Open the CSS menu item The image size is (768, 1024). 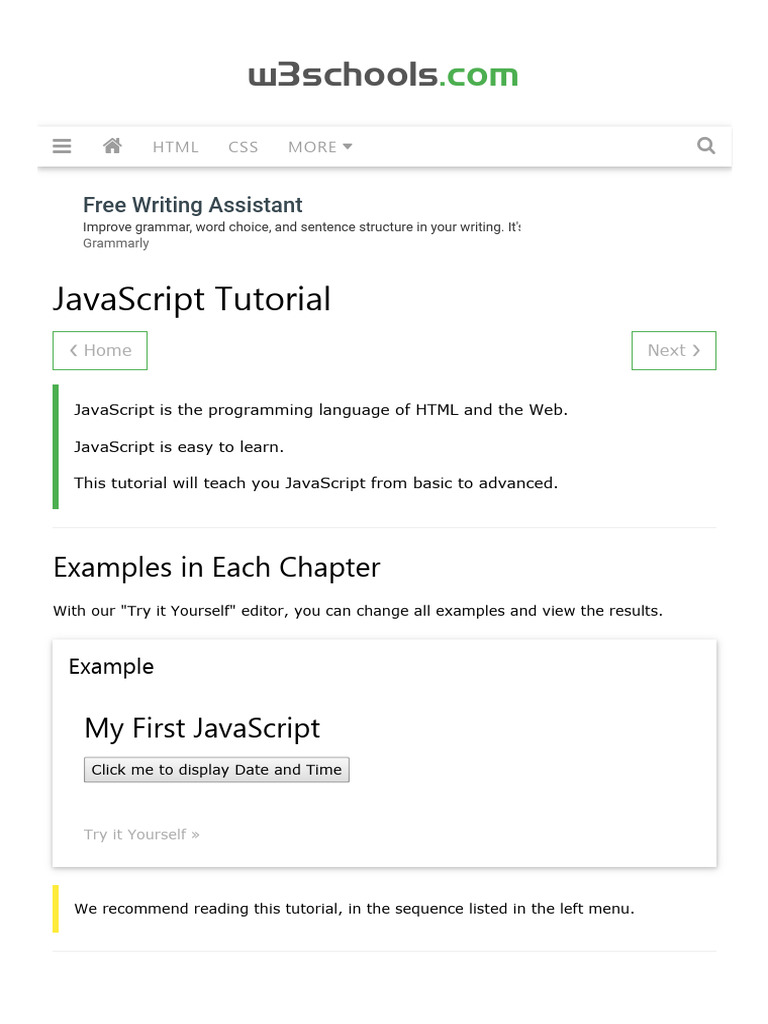tap(243, 147)
